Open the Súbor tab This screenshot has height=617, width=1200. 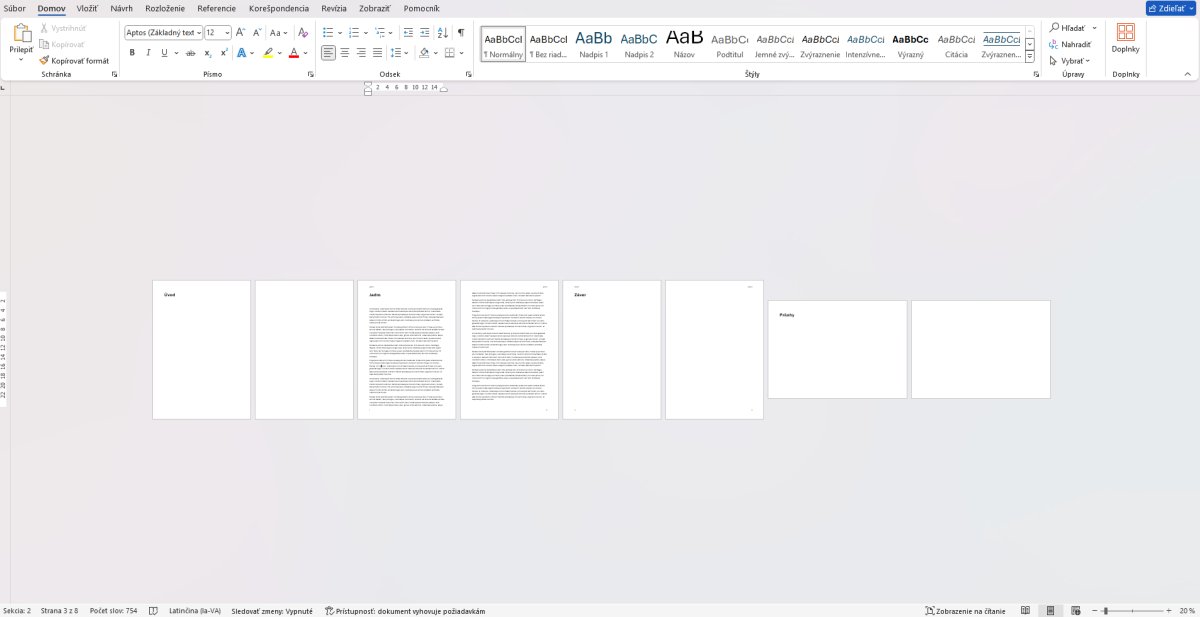click(x=14, y=8)
